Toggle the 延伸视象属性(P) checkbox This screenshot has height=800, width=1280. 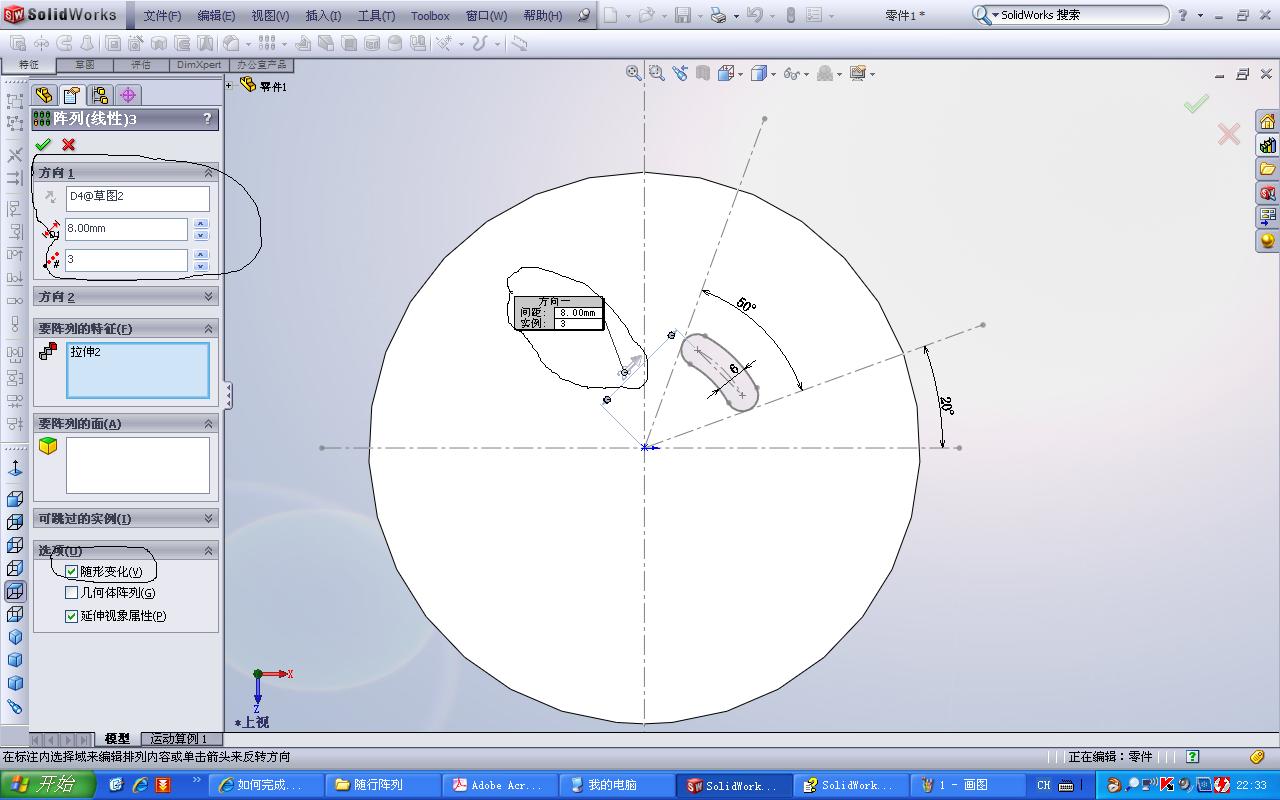71,616
